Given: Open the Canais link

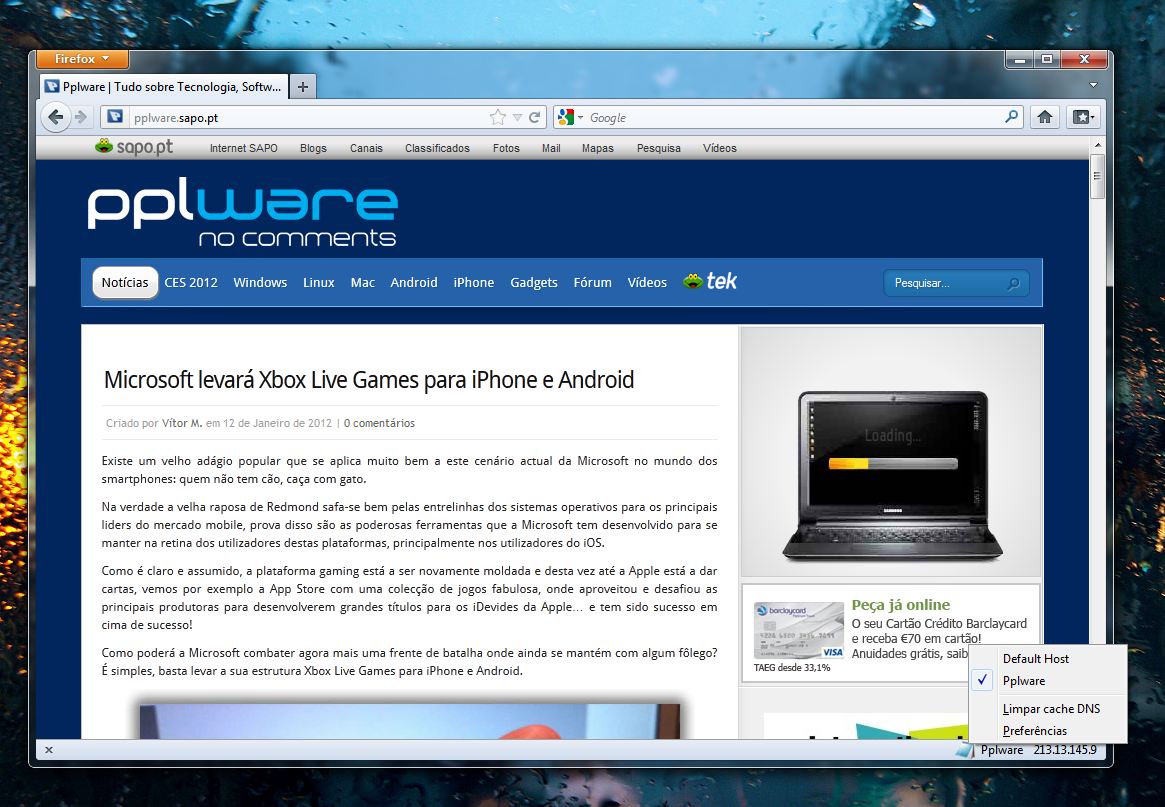Looking at the screenshot, I should [x=366, y=148].
